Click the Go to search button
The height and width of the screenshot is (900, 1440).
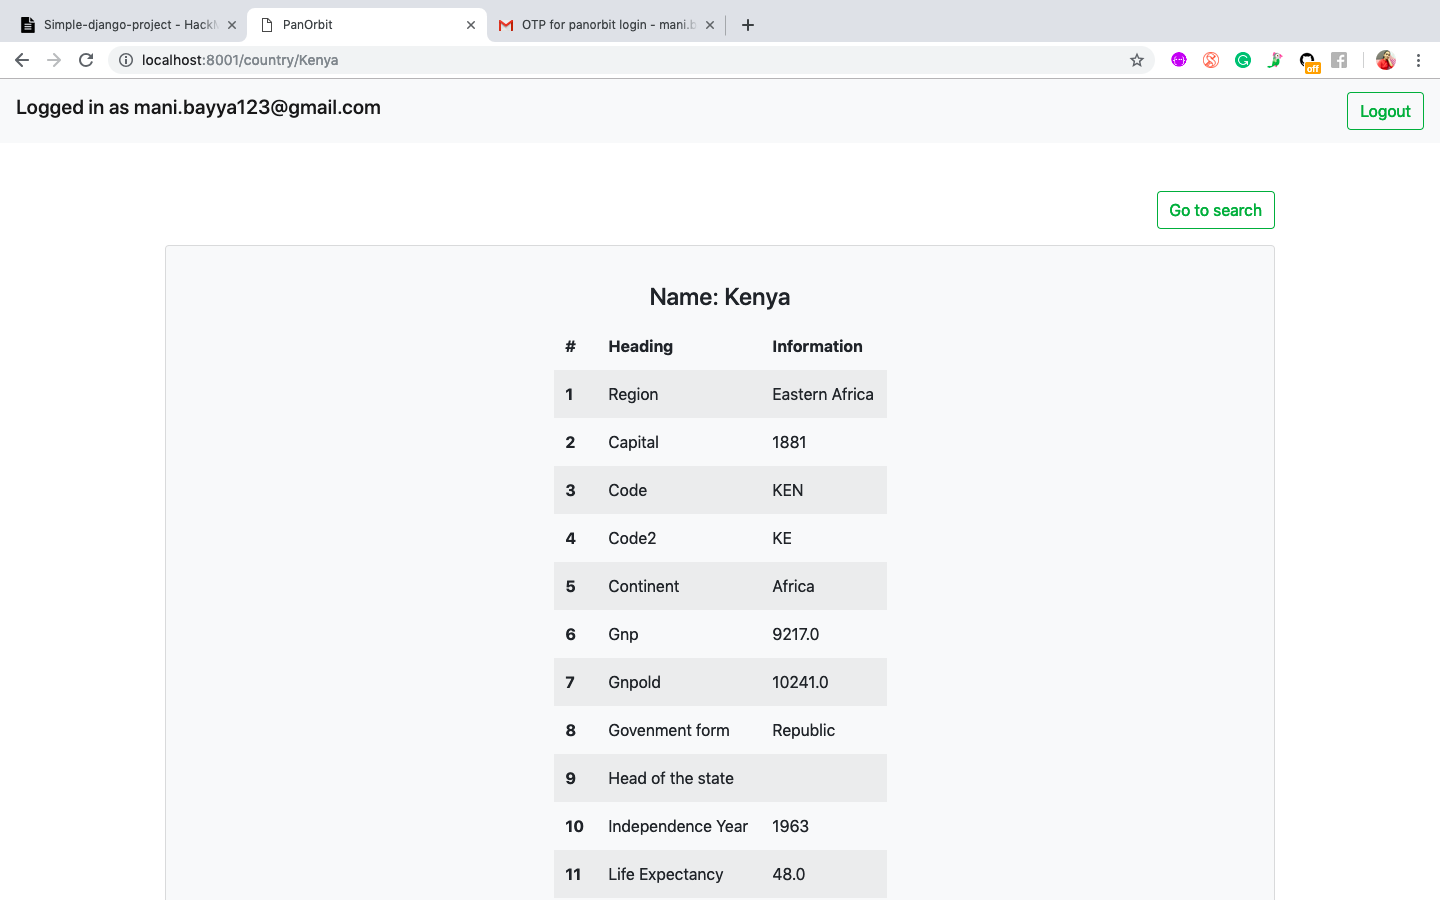pos(1215,210)
